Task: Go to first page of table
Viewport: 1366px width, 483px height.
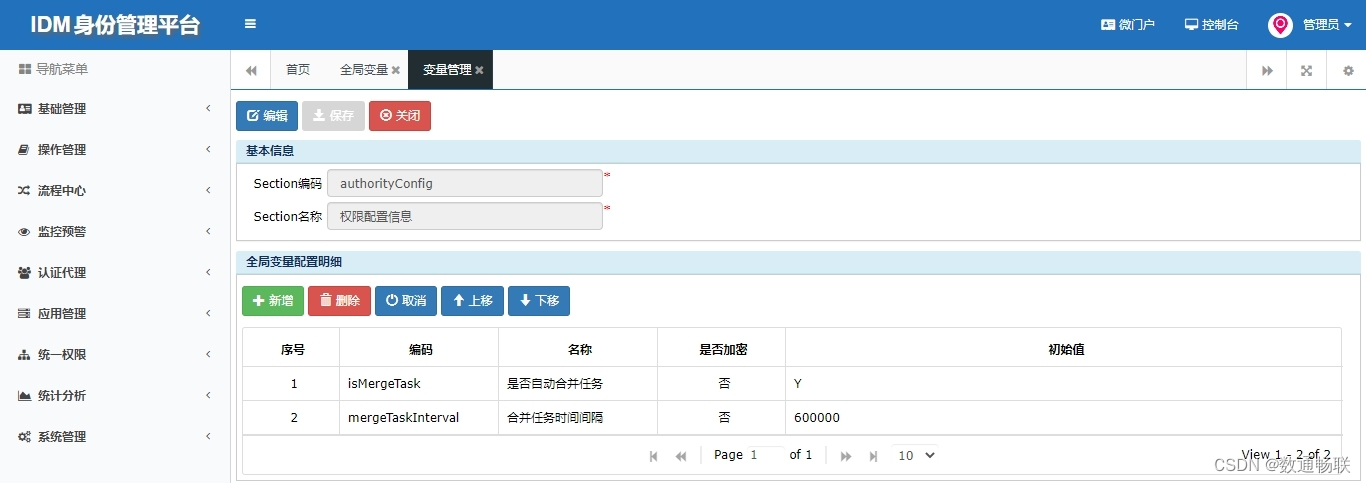Action: click(654, 456)
